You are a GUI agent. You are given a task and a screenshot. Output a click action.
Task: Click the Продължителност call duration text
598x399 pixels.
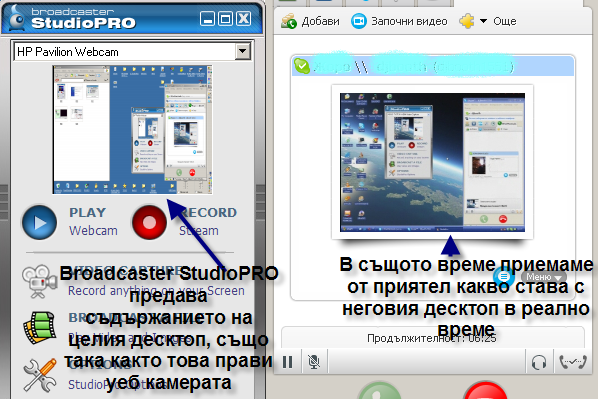[x=432, y=338]
